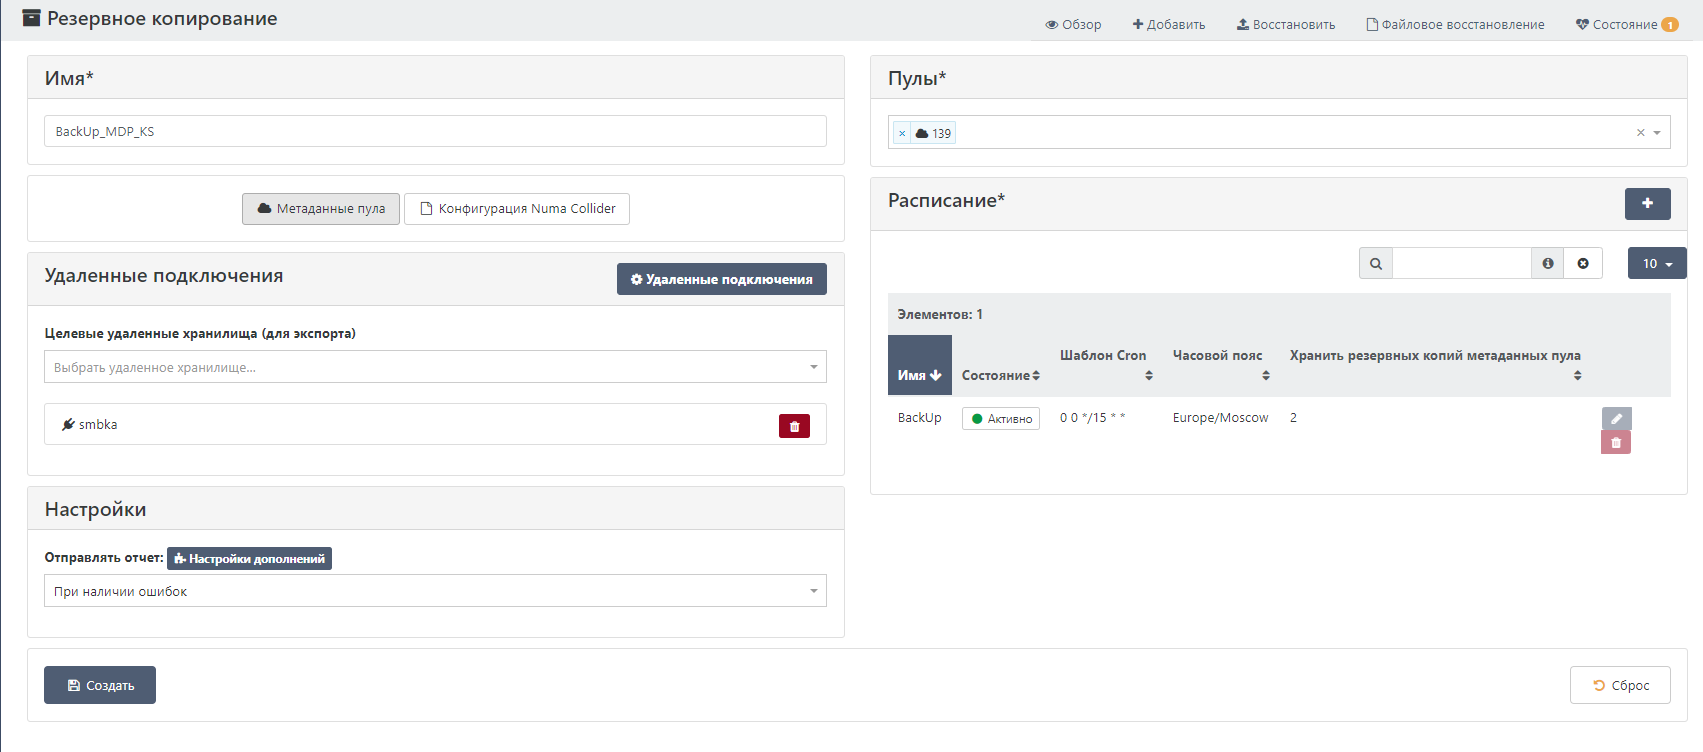Edit the BackUp schedule entry
The image size is (1703, 752).
1617,418
